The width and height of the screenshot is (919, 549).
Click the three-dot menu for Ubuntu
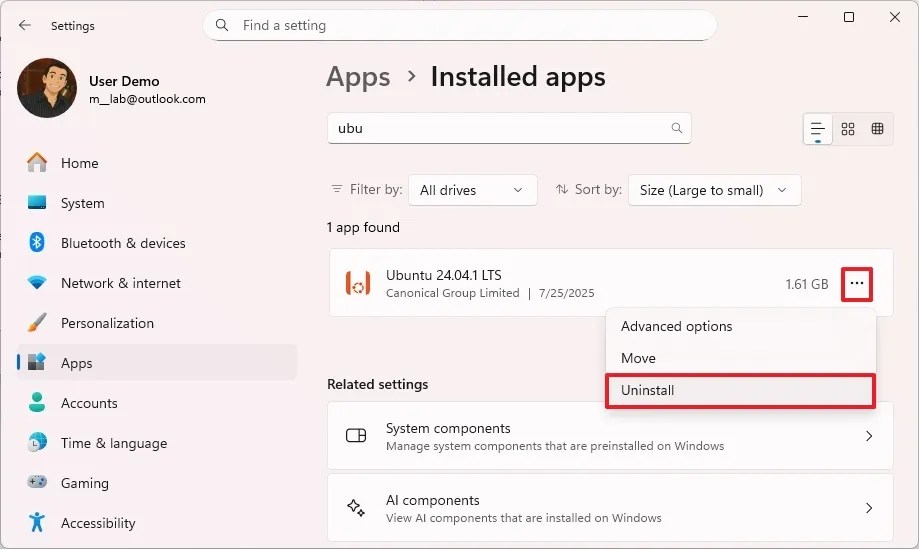pyautogui.click(x=857, y=284)
